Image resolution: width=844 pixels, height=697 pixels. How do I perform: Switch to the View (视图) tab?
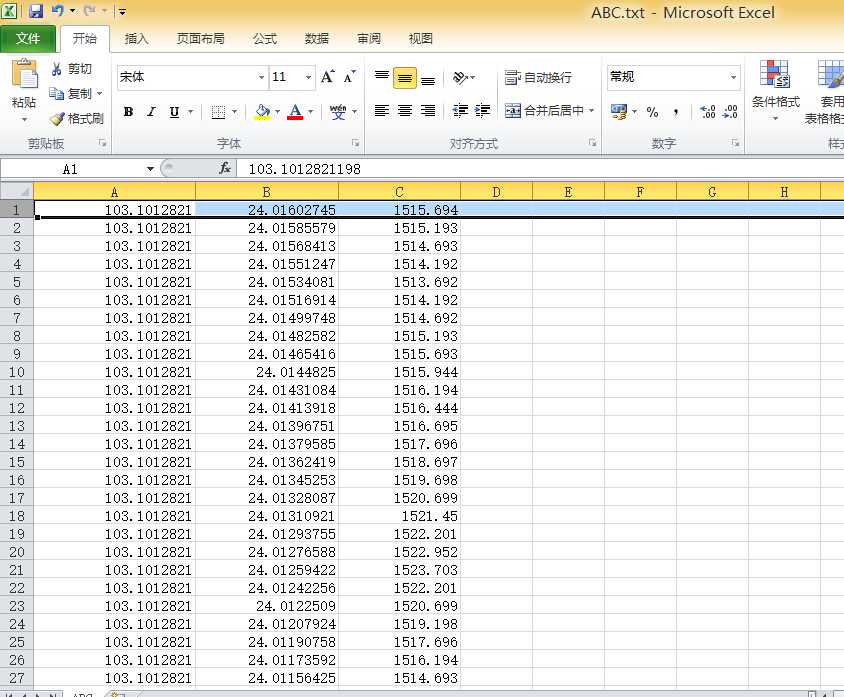coord(420,39)
